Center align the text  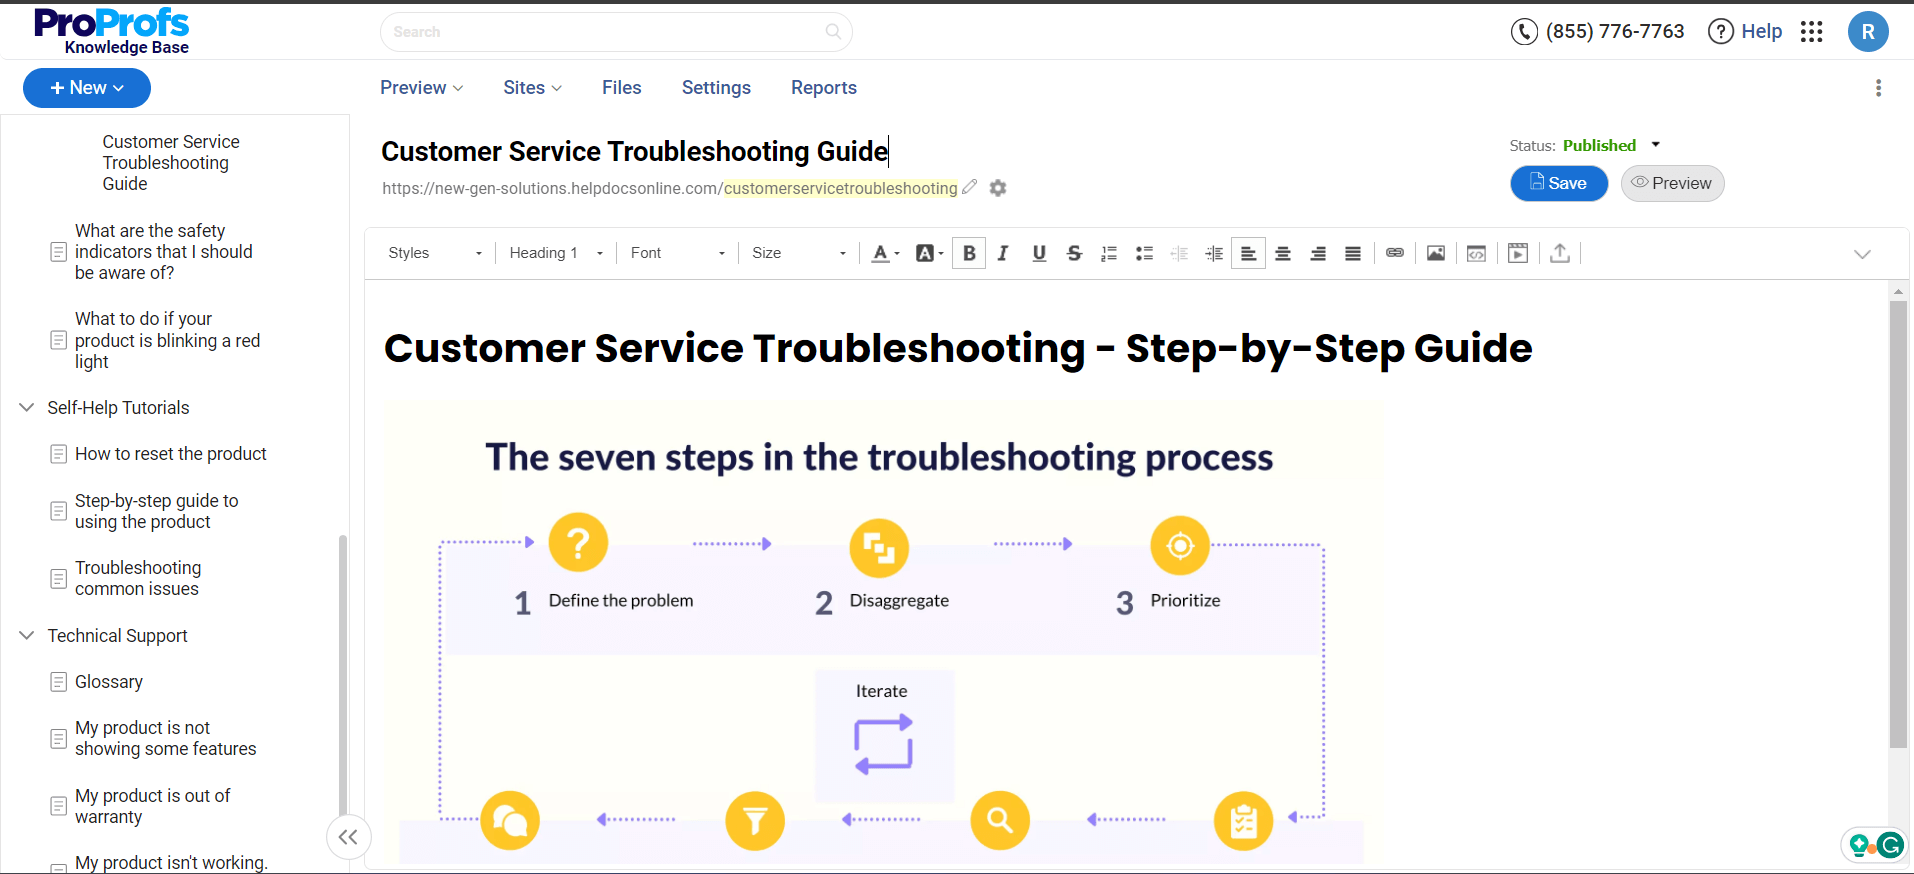(x=1283, y=253)
